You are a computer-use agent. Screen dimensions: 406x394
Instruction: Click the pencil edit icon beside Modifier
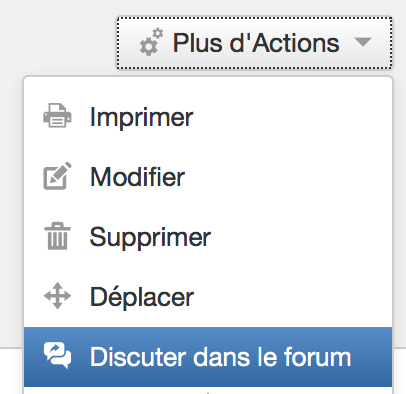point(57,176)
